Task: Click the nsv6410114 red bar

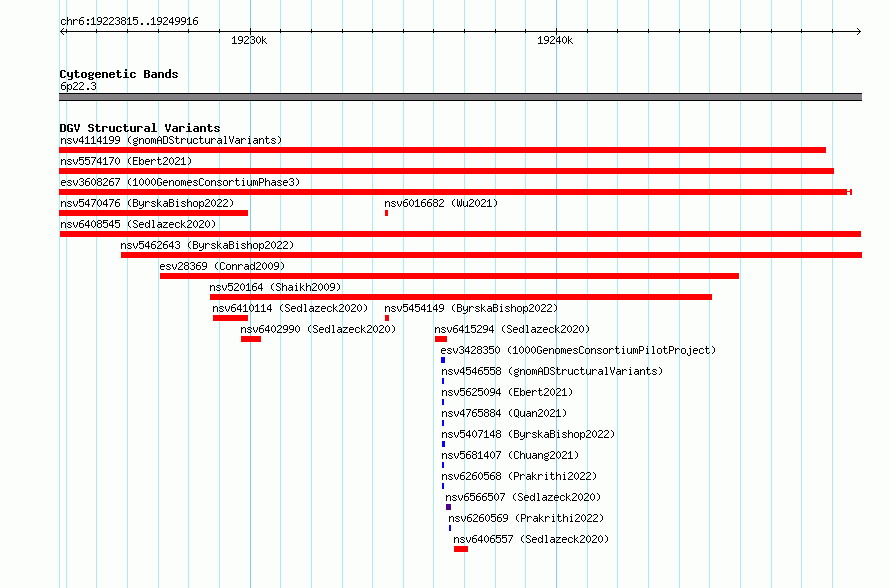Action: coord(230,318)
